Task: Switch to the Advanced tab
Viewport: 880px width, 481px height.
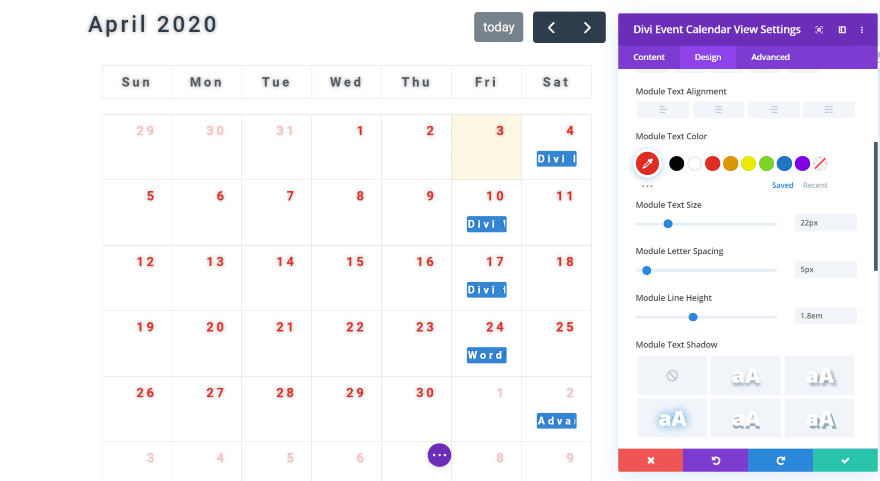Action: tap(770, 57)
